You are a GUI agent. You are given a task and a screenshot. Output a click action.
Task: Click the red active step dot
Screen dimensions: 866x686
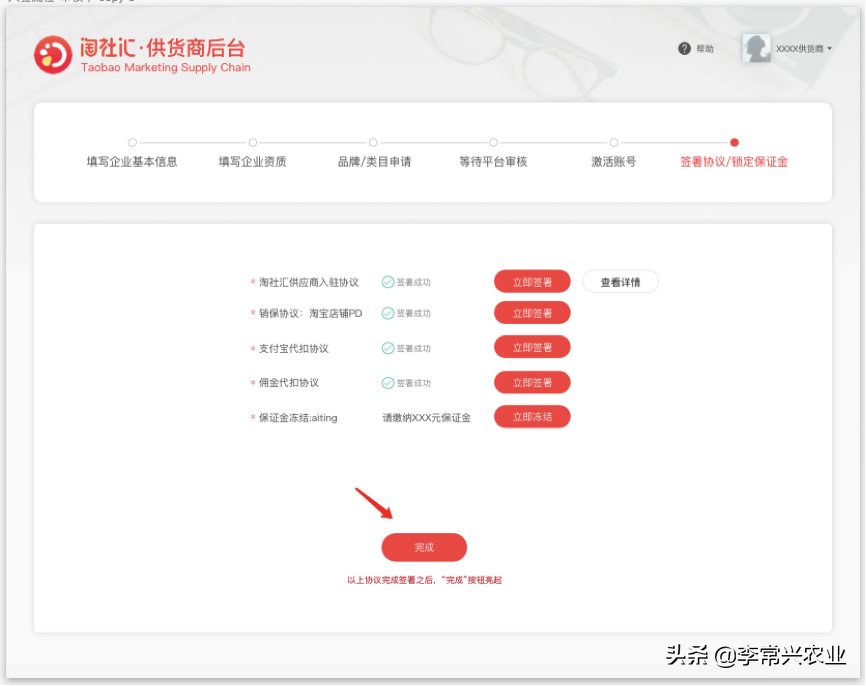pos(734,143)
